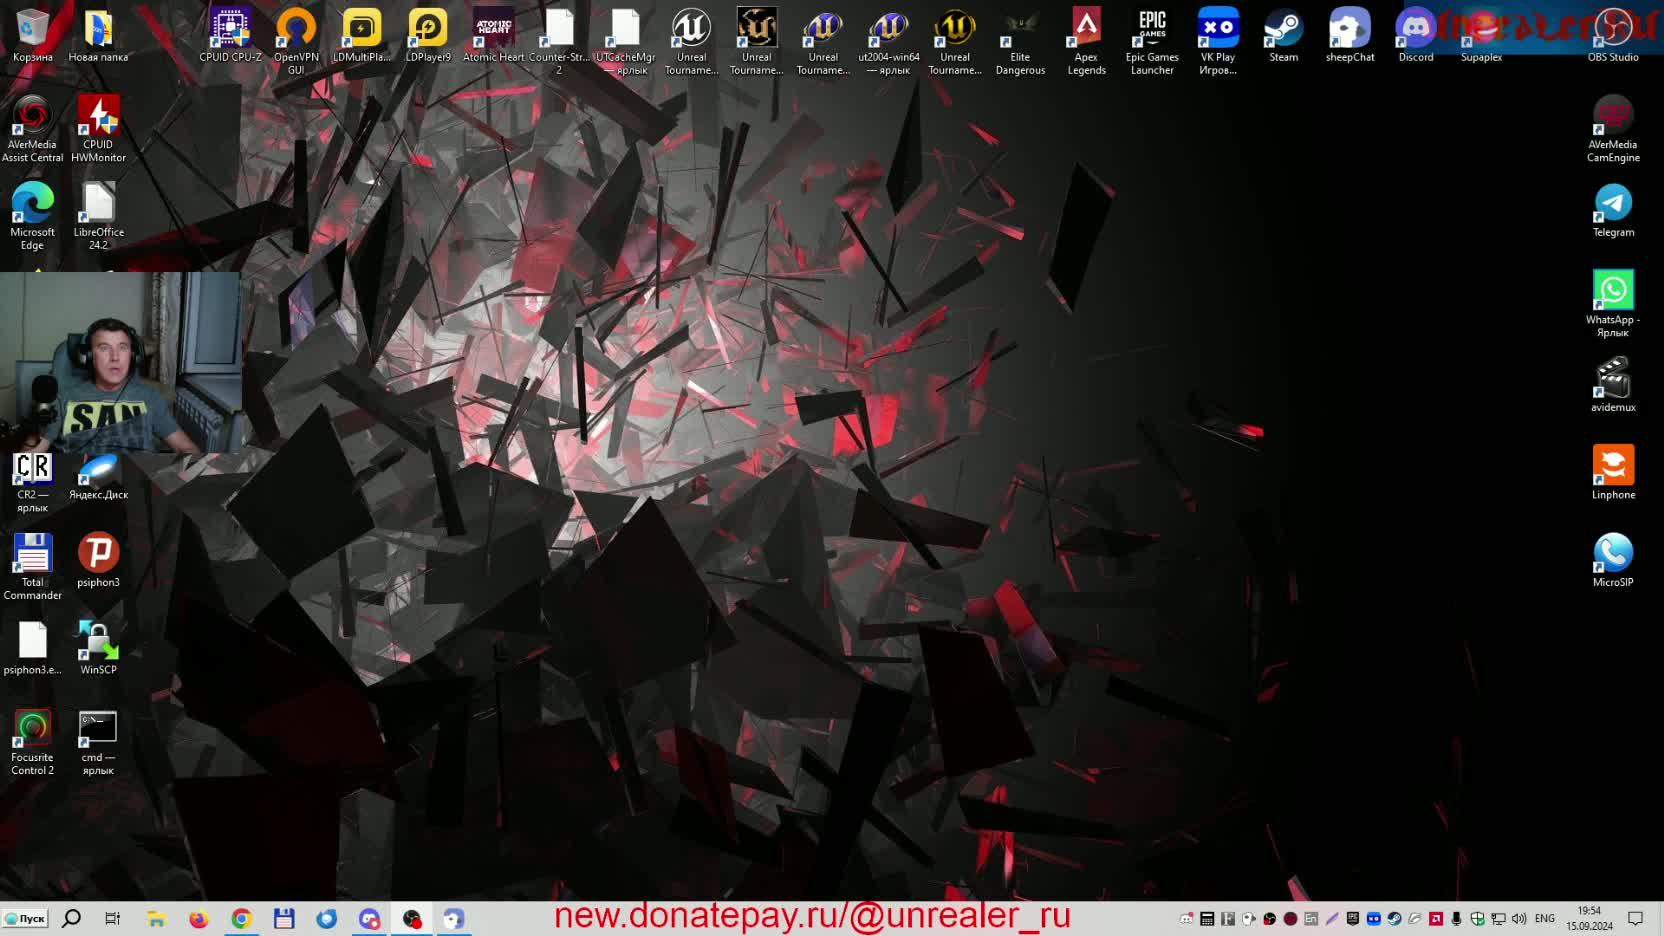Select the ut2004-win64 shortcut icon
Image resolution: width=1664 pixels, height=936 pixels.
tap(889, 41)
